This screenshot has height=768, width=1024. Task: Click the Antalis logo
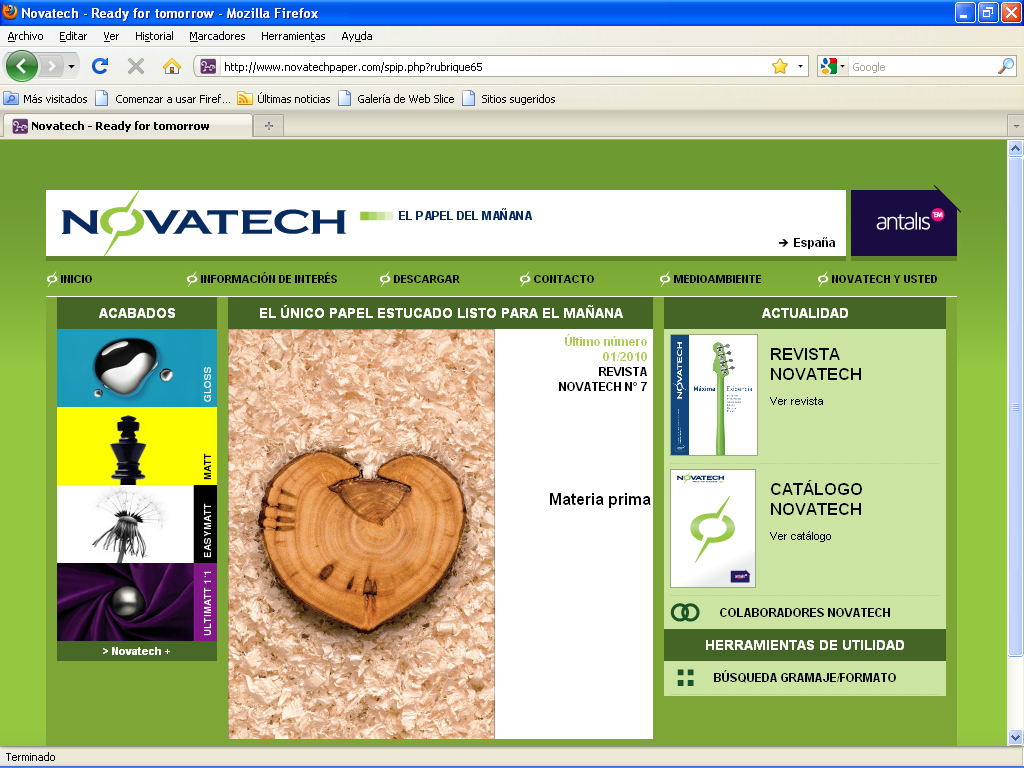pyautogui.click(x=904, y=222)
